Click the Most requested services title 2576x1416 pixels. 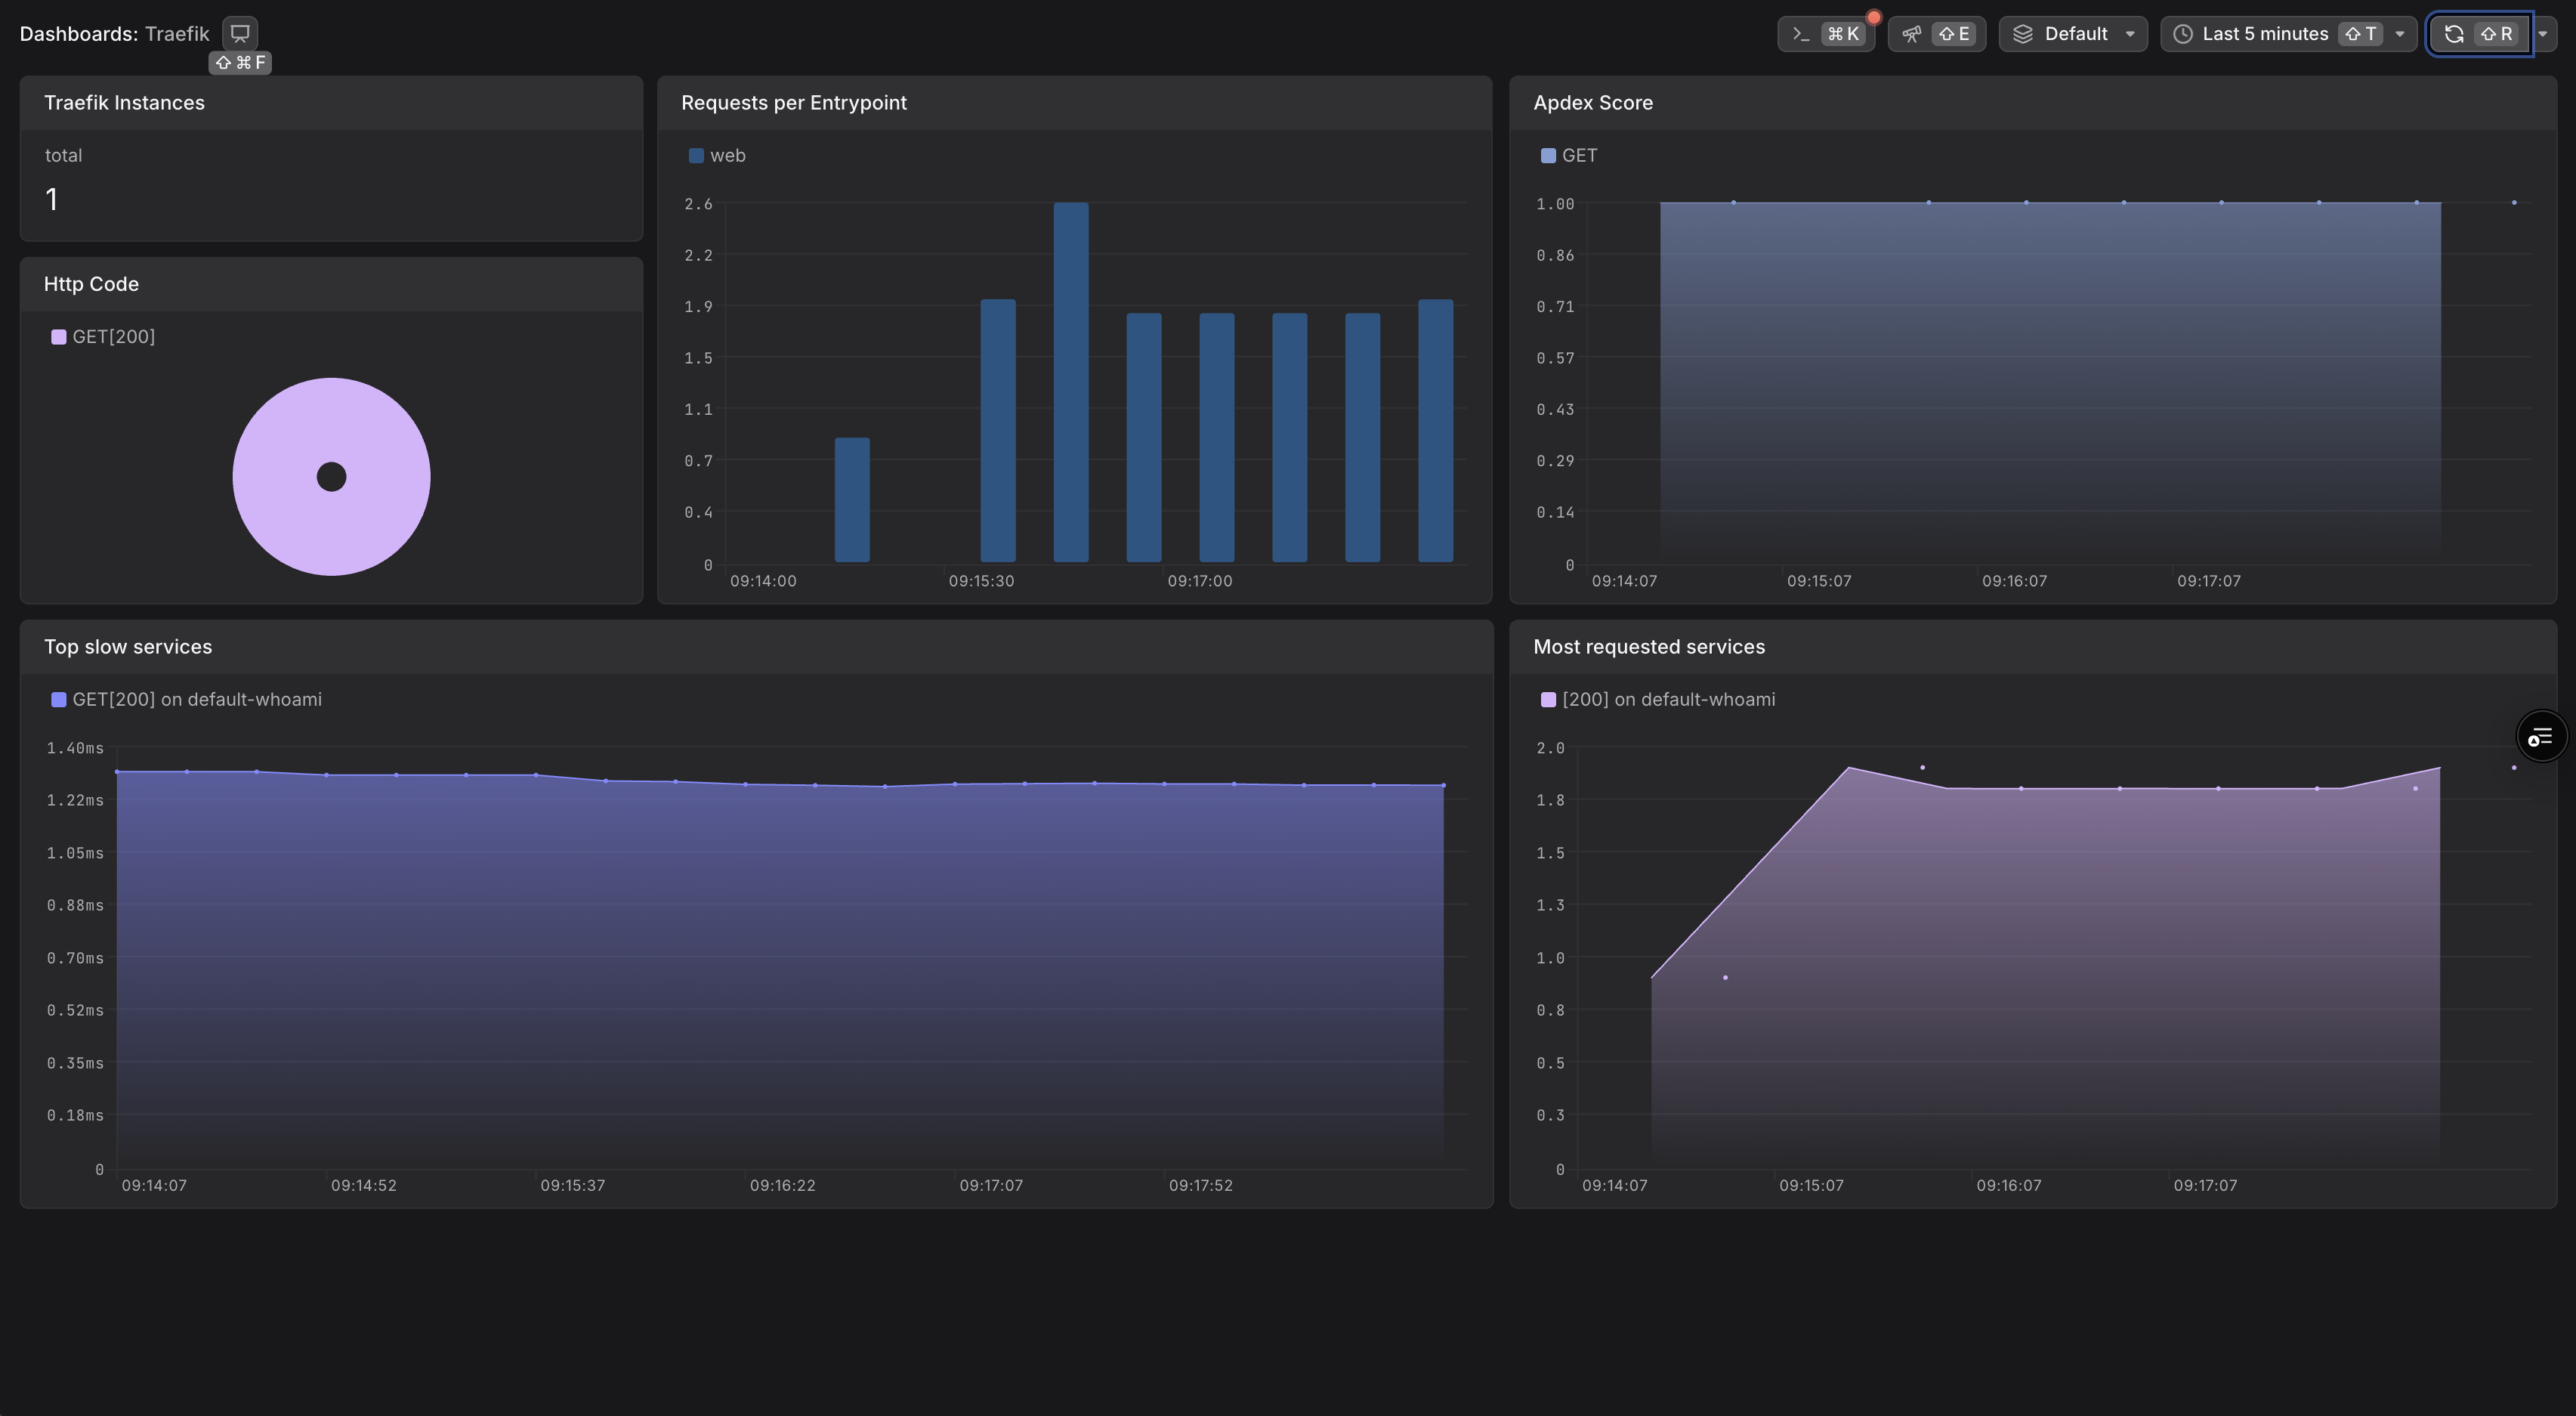[x=1648, y=646]
